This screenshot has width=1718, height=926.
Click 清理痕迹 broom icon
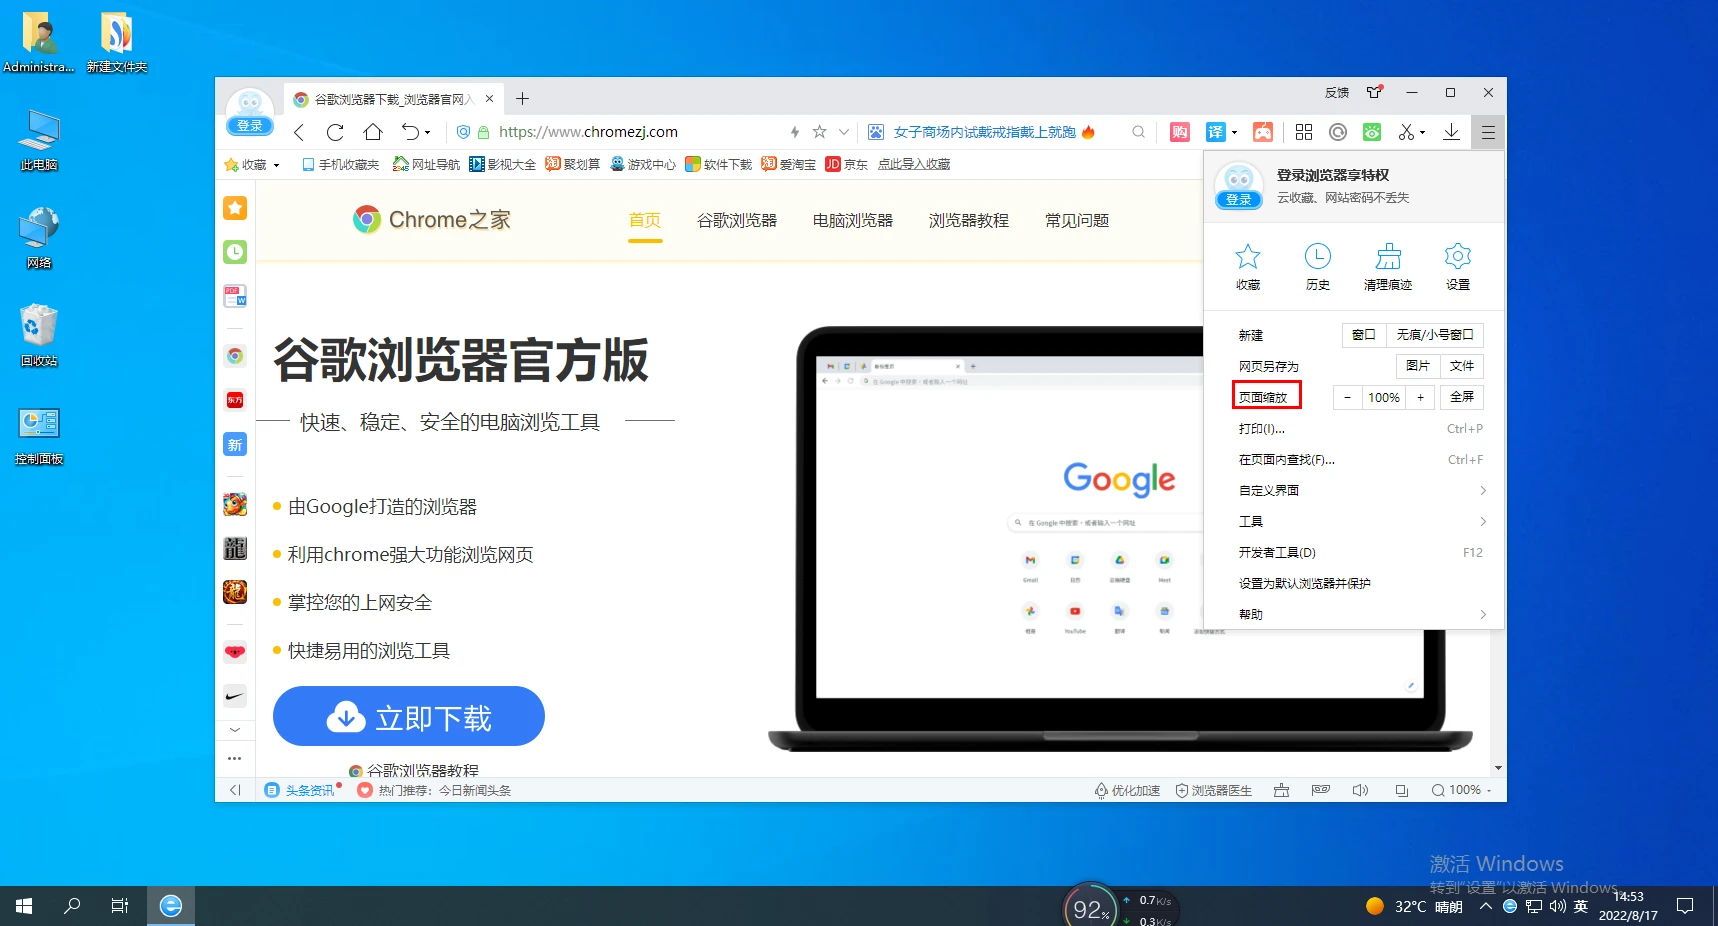(1388, 265)
